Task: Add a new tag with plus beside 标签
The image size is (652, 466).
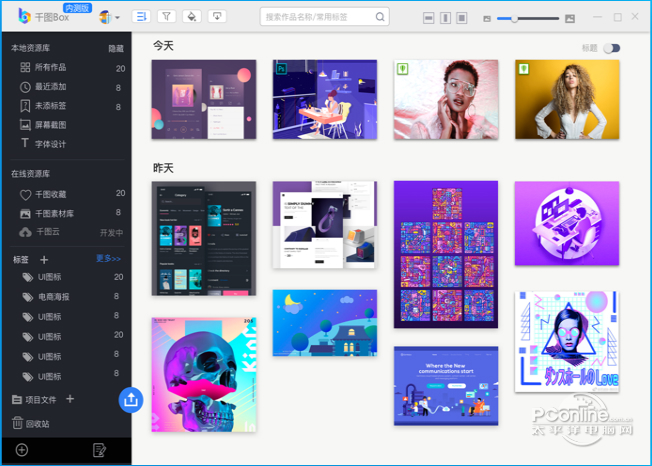Action: (44, 260)
